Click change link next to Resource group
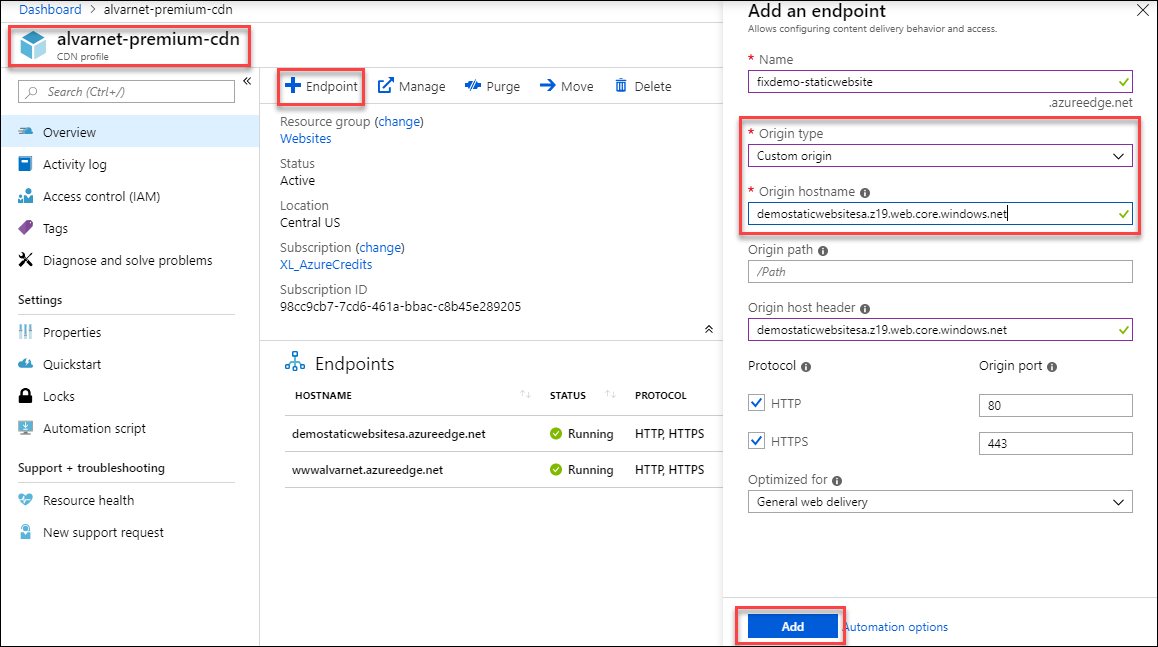The width and height of the screenshot is (1158, 647). [400, 121]
